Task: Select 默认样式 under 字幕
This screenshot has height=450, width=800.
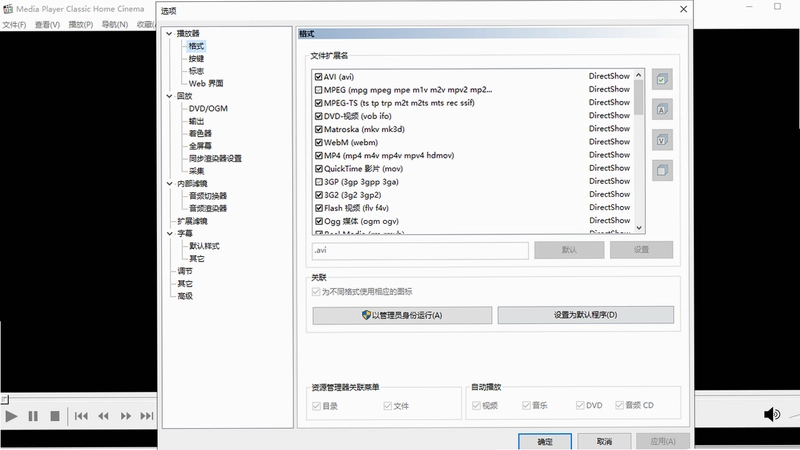Action: 204,246
